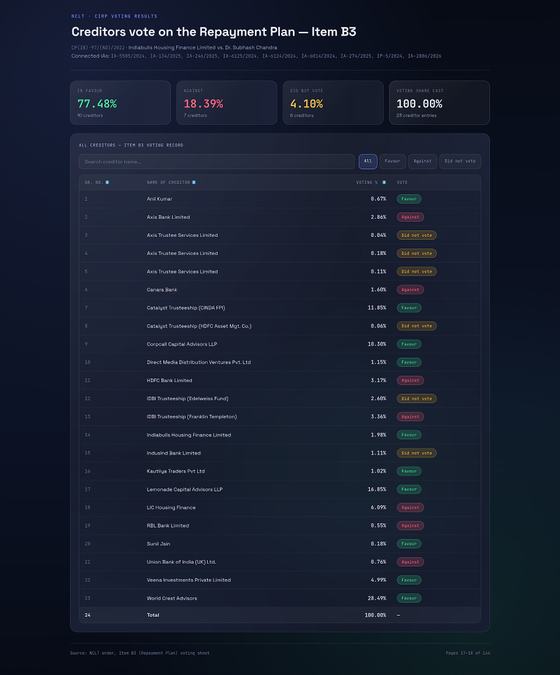Focus the search creditor name field
The width and height of the screenshot is (560, 675).
tap(217, 161)
